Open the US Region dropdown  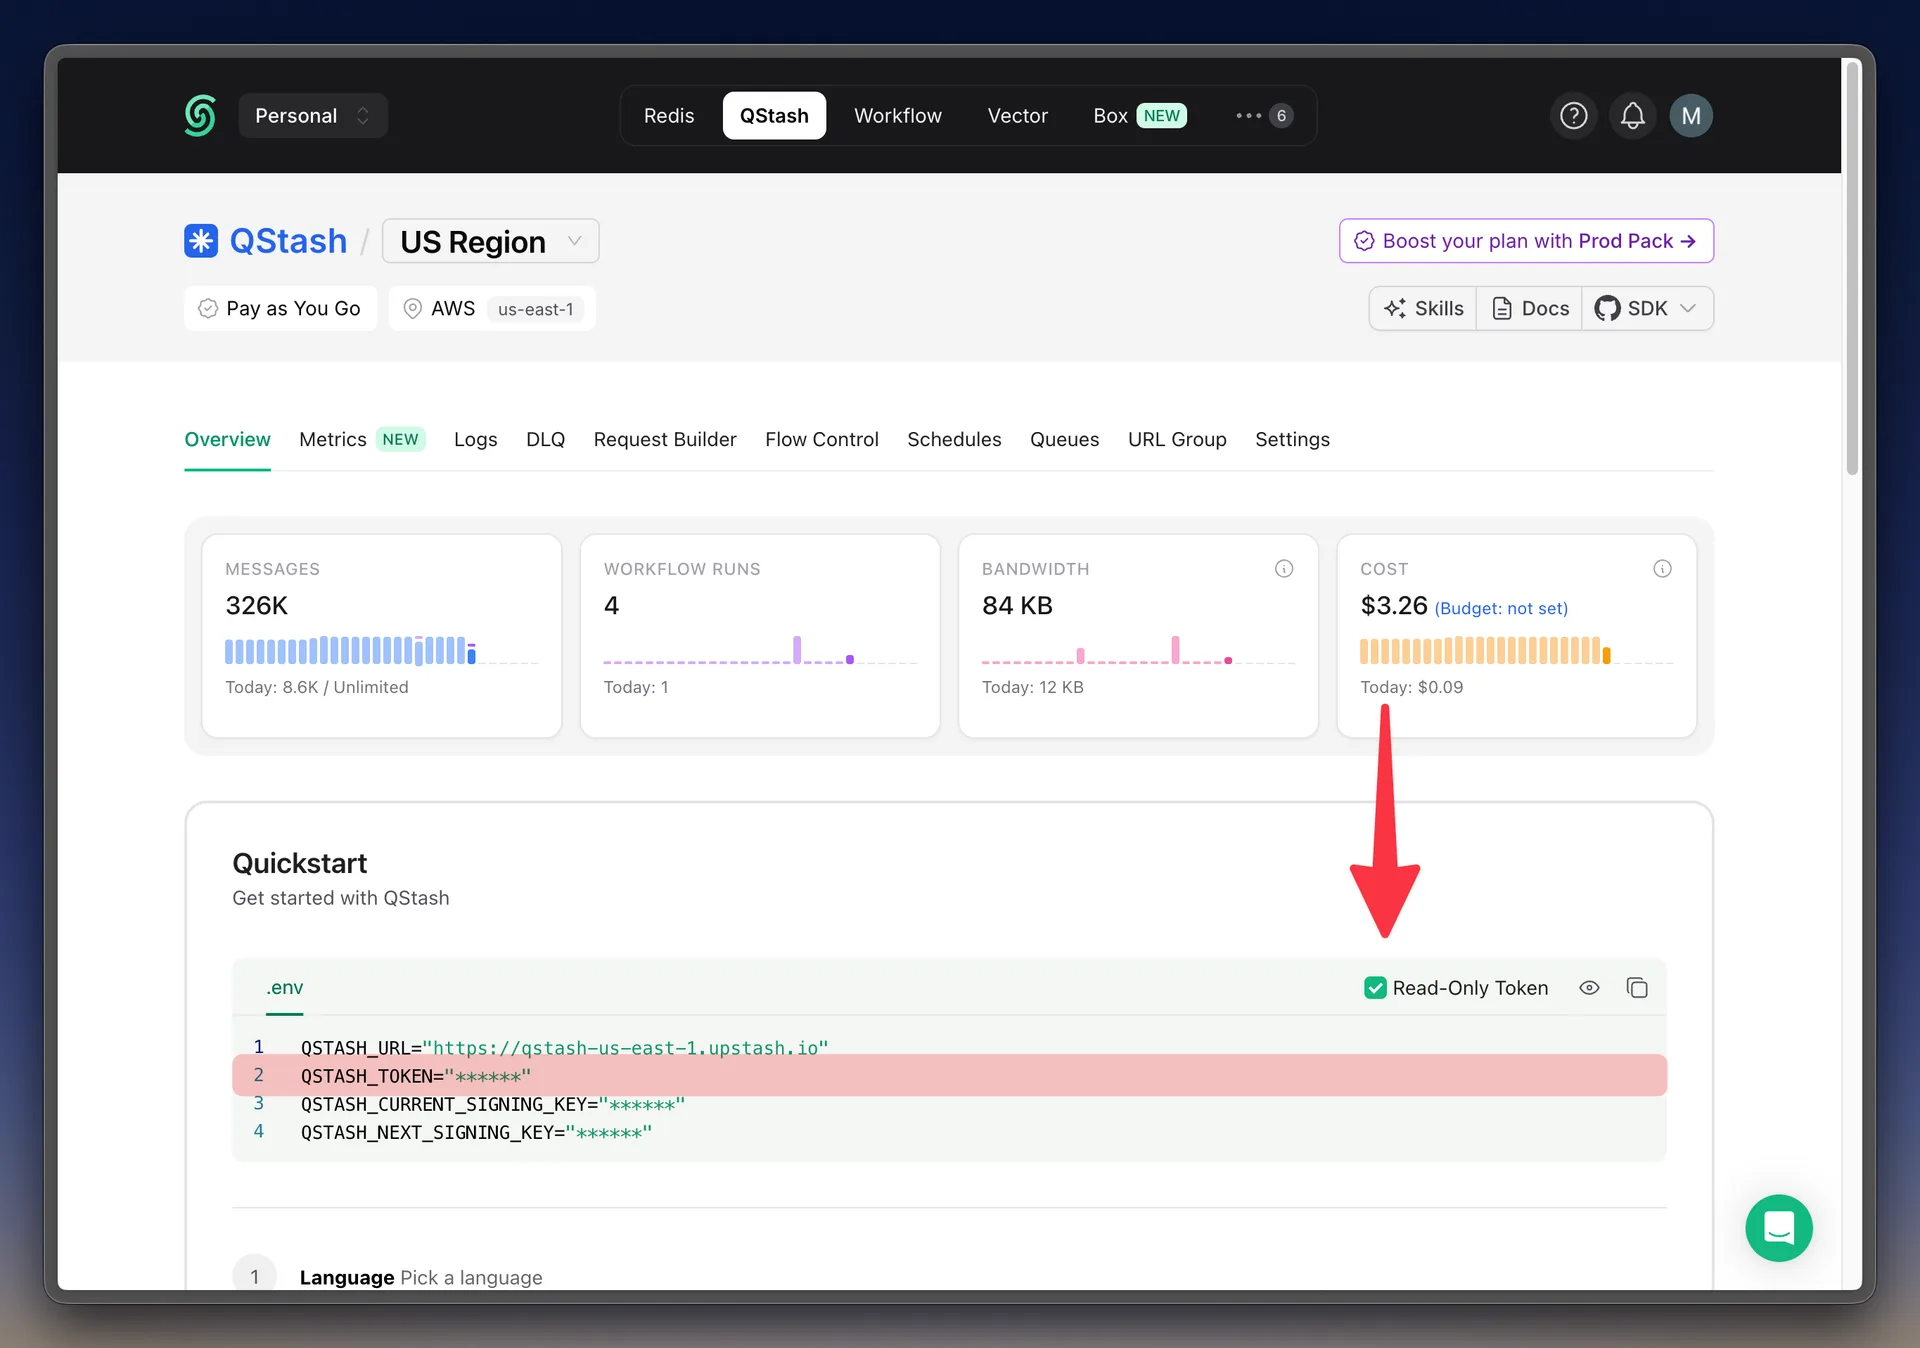[491, 241]
